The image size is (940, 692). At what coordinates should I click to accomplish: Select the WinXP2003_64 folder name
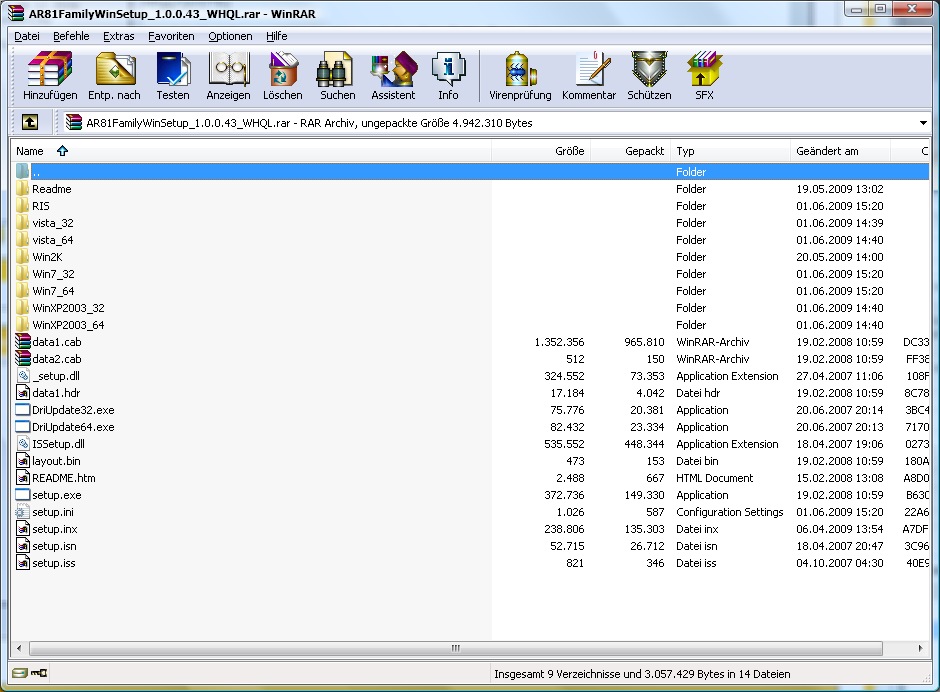(x=68, y=325)
